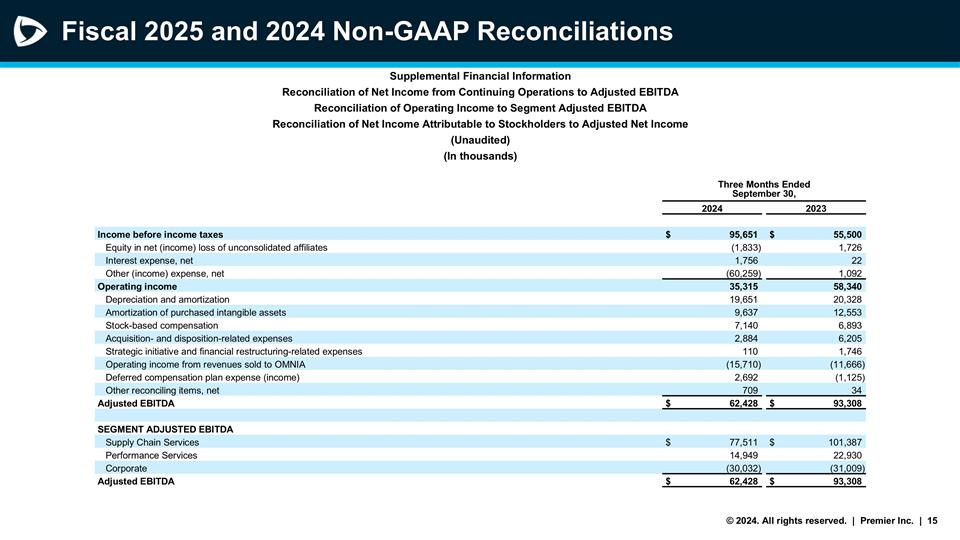Click the 2023 column header
The height and width of the screenshot is (540, 960).
point(816,209)
